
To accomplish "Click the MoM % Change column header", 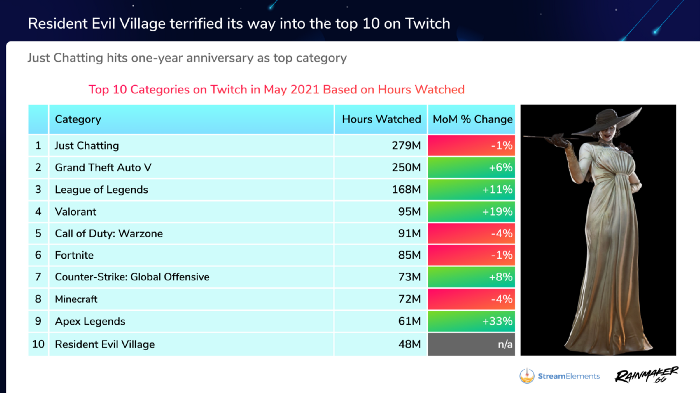I will click(x=471, y=119).
